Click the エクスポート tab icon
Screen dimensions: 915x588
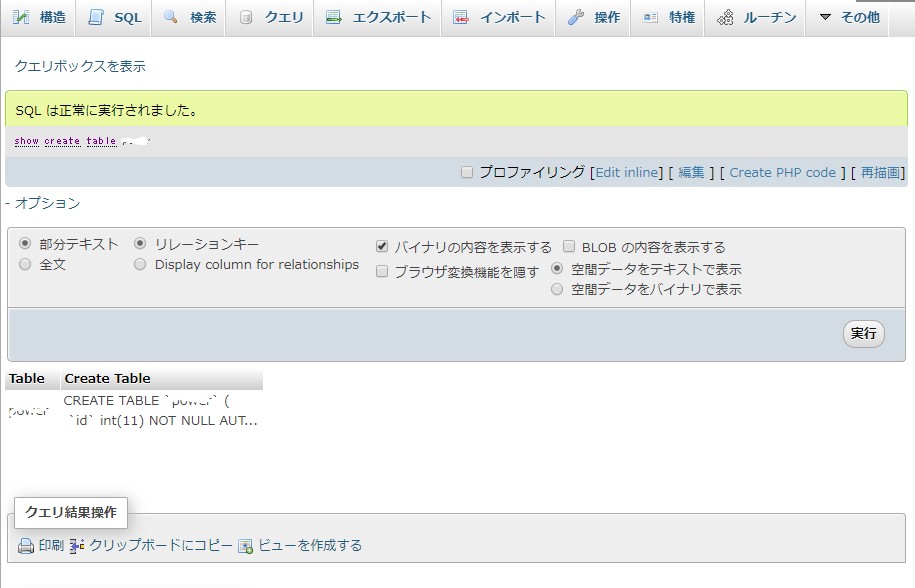334,18
